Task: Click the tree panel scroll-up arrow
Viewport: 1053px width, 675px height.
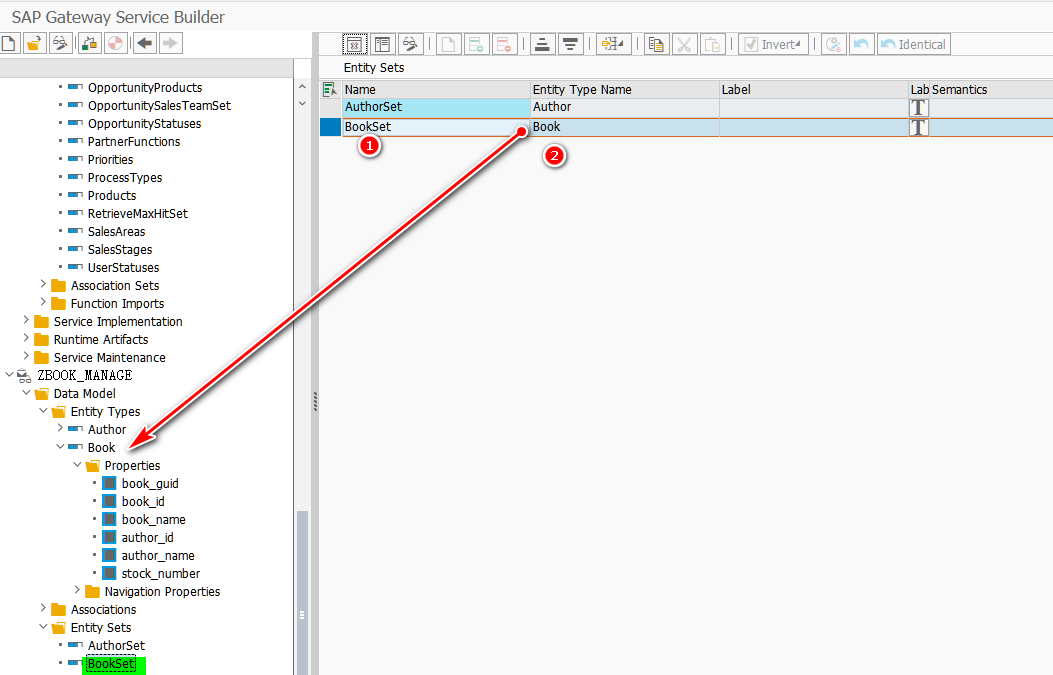Action: pyautogui.click(x=302, y=87)
